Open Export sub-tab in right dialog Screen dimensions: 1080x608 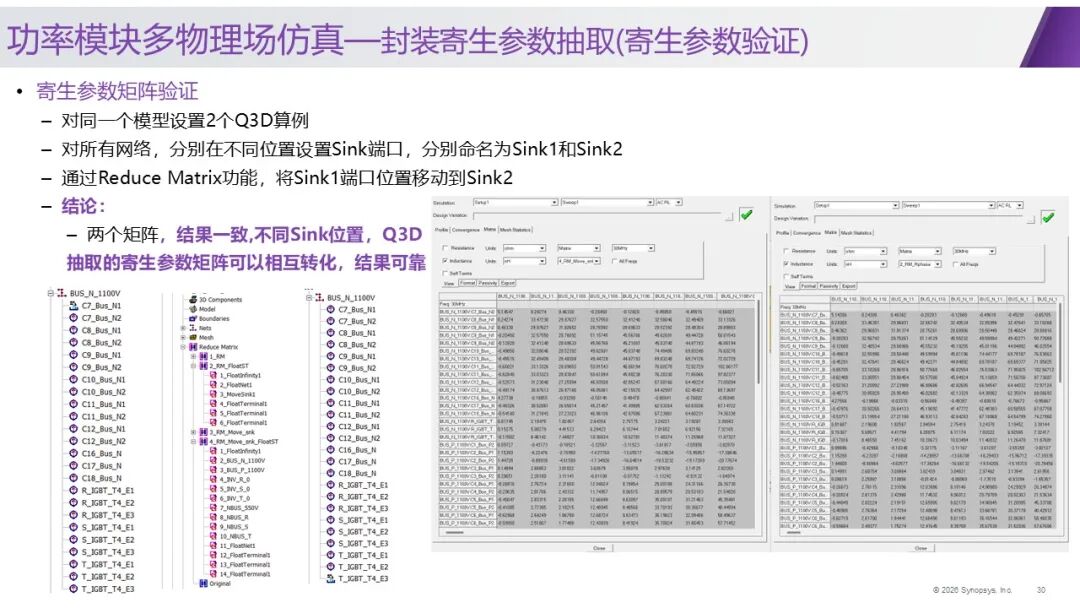(849, 286)
